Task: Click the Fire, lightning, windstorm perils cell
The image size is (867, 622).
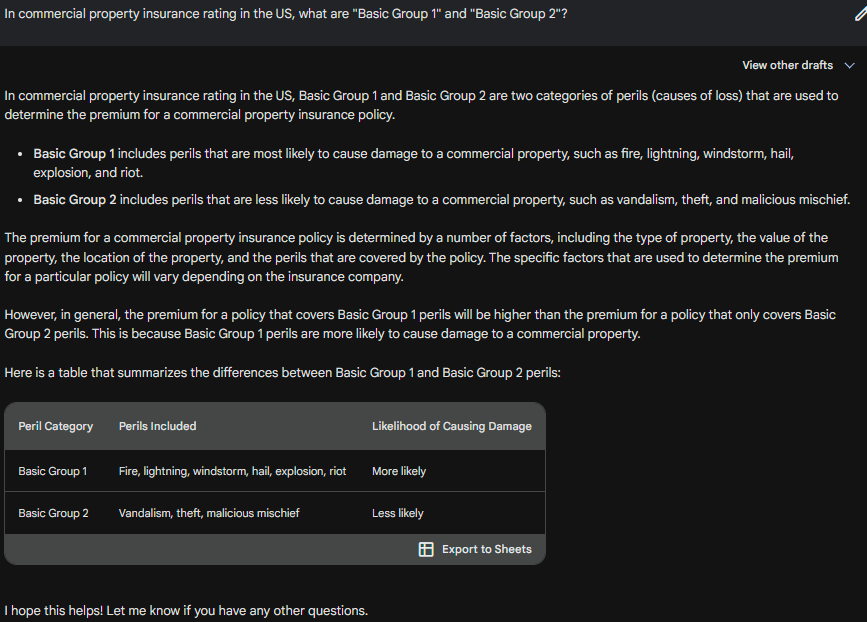Action: [x=232, y=471]
